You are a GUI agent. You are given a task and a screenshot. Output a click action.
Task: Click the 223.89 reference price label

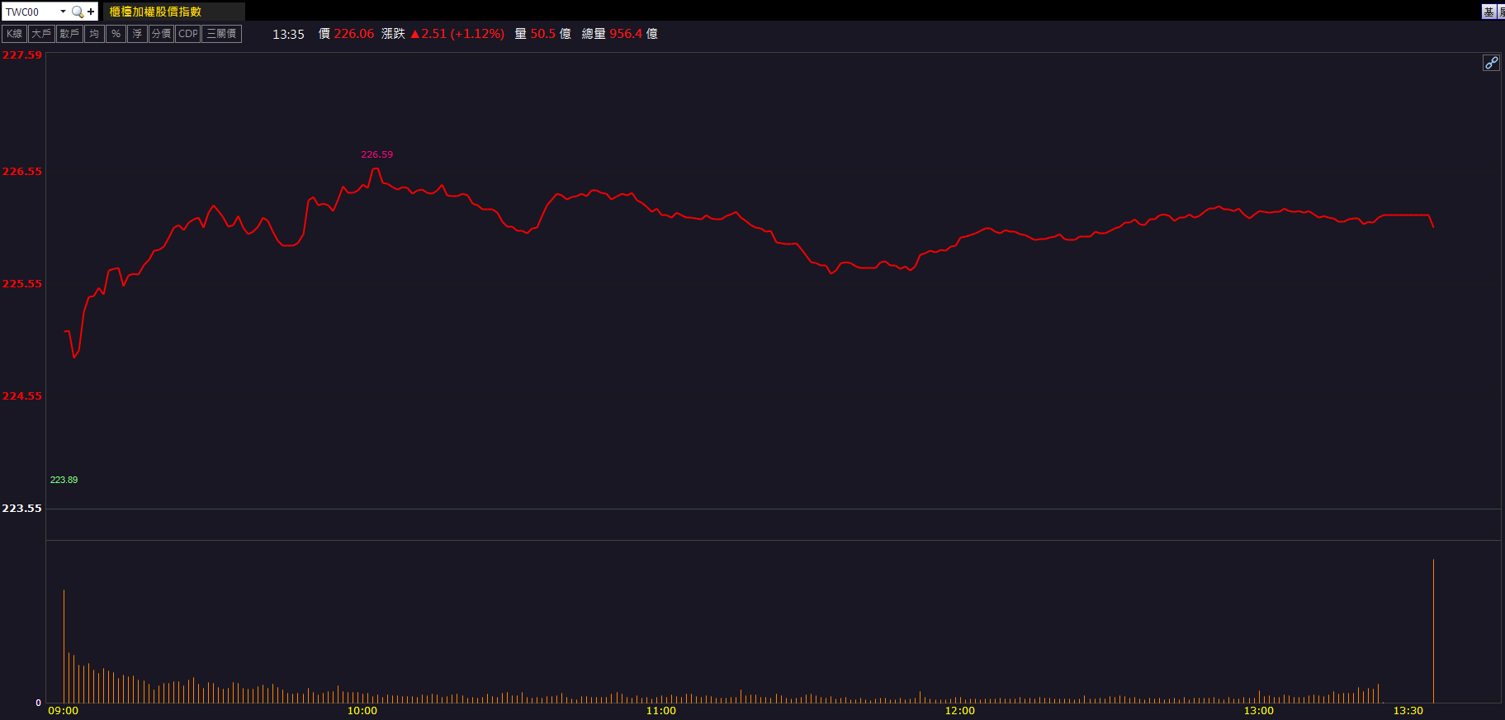(x=64, y=480)
